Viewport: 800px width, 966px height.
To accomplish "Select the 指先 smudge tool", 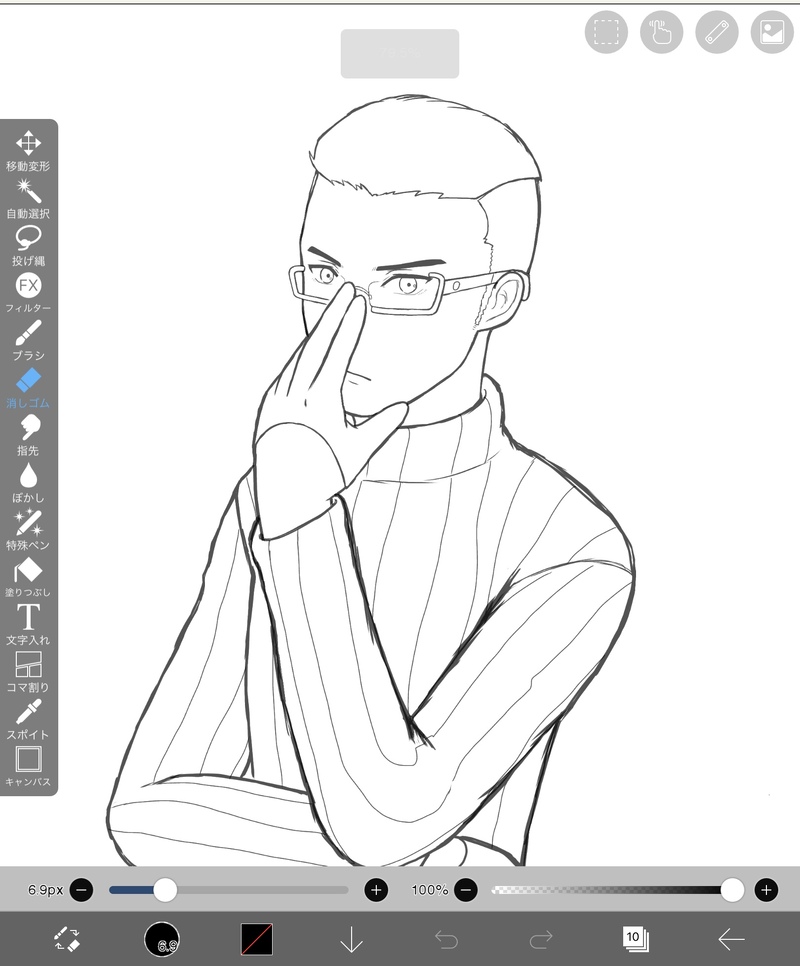I will click(28, 435).
